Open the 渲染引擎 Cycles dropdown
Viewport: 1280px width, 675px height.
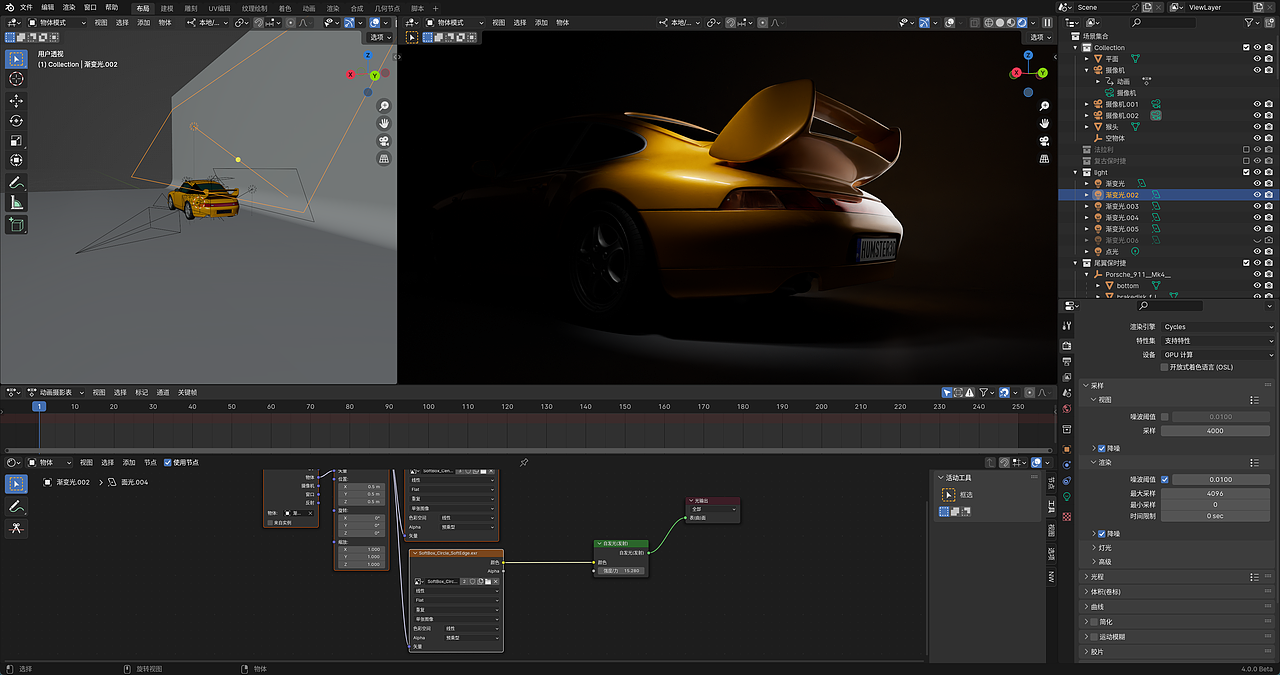click(x=1217, y=327)
